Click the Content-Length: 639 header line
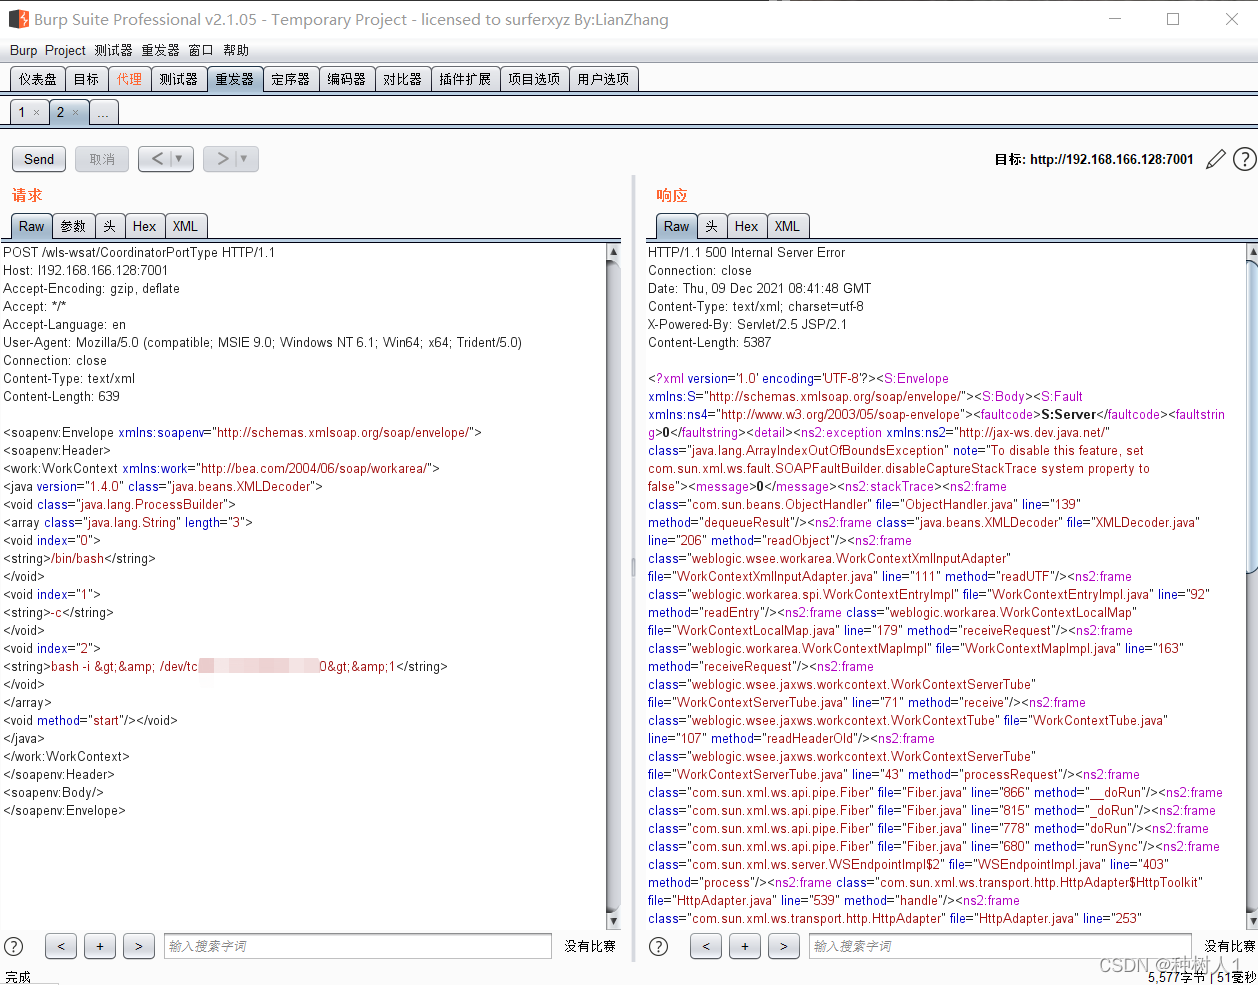The height and width of the screenshot is (985, 1258). pos(61,396)
